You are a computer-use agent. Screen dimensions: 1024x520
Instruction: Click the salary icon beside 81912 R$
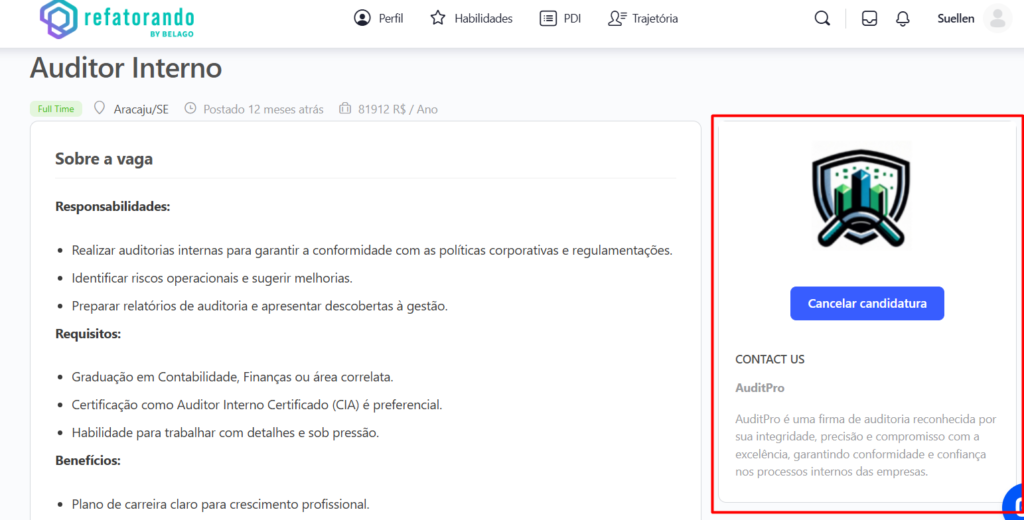coord(345,108)
